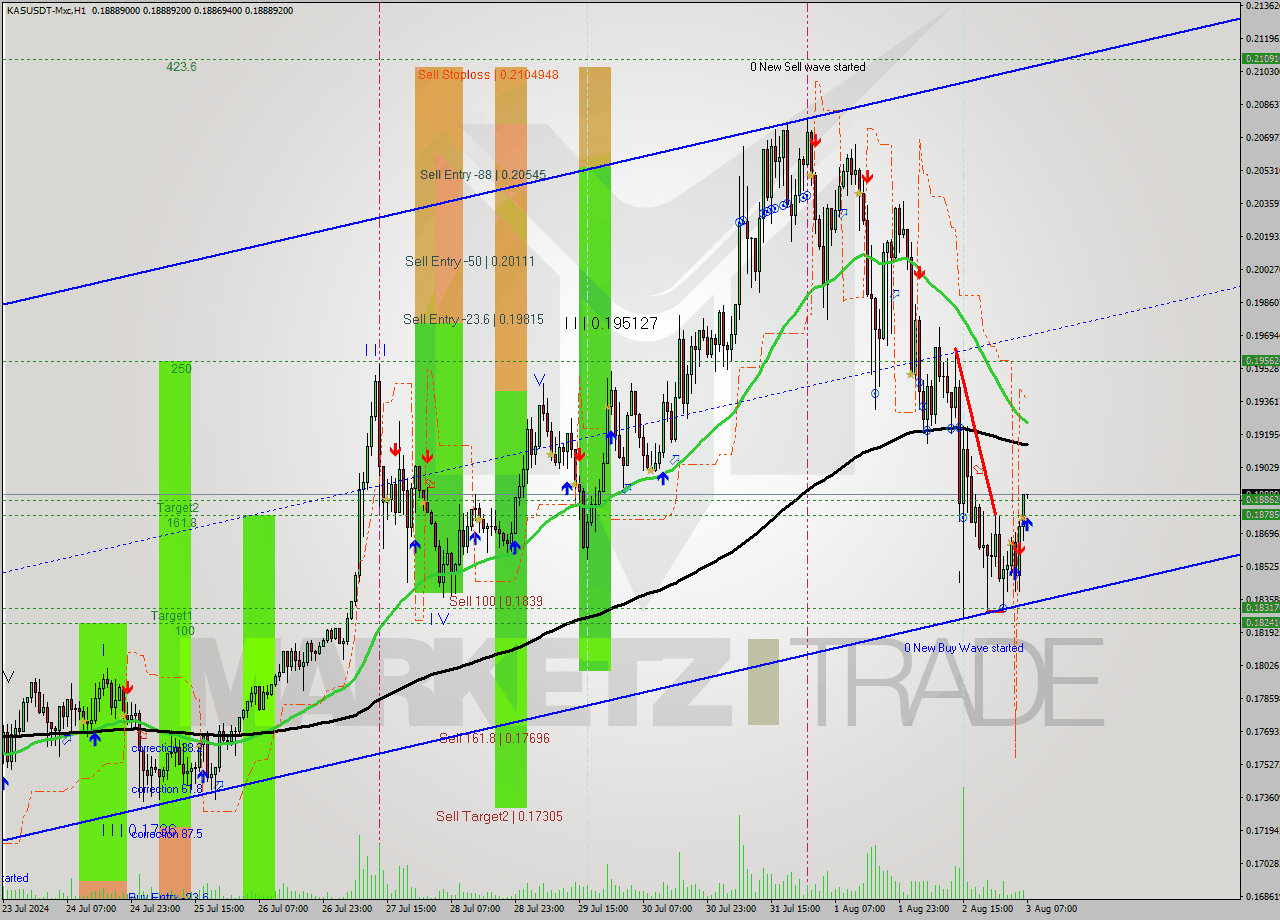The height and width of the screenshot is (920, 1280).
Task: Click the 0.2136 price axis label
Action: [x=1262, y=6]
